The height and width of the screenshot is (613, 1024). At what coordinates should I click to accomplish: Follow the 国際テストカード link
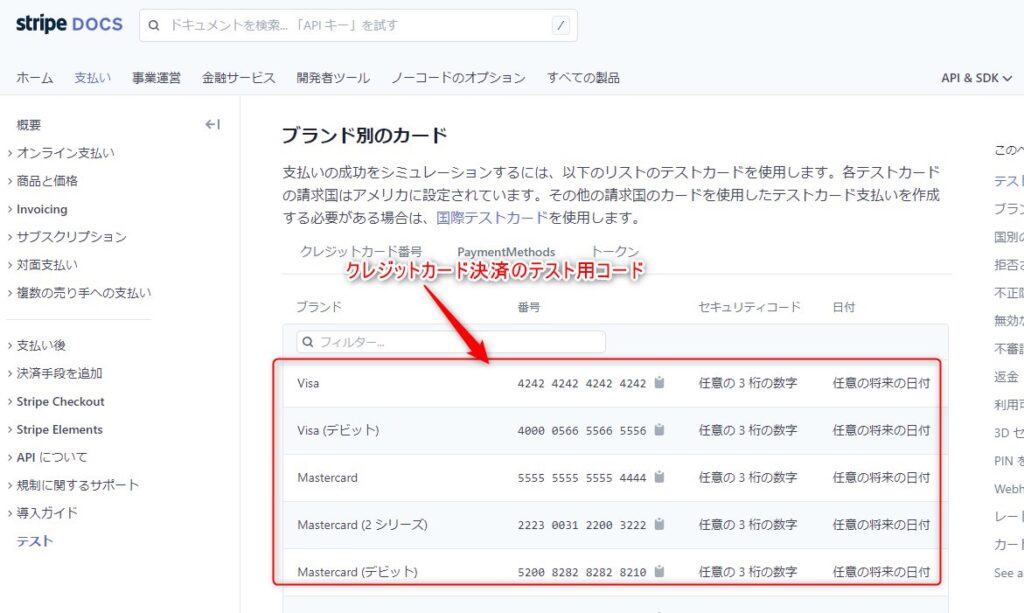[492, 217]
